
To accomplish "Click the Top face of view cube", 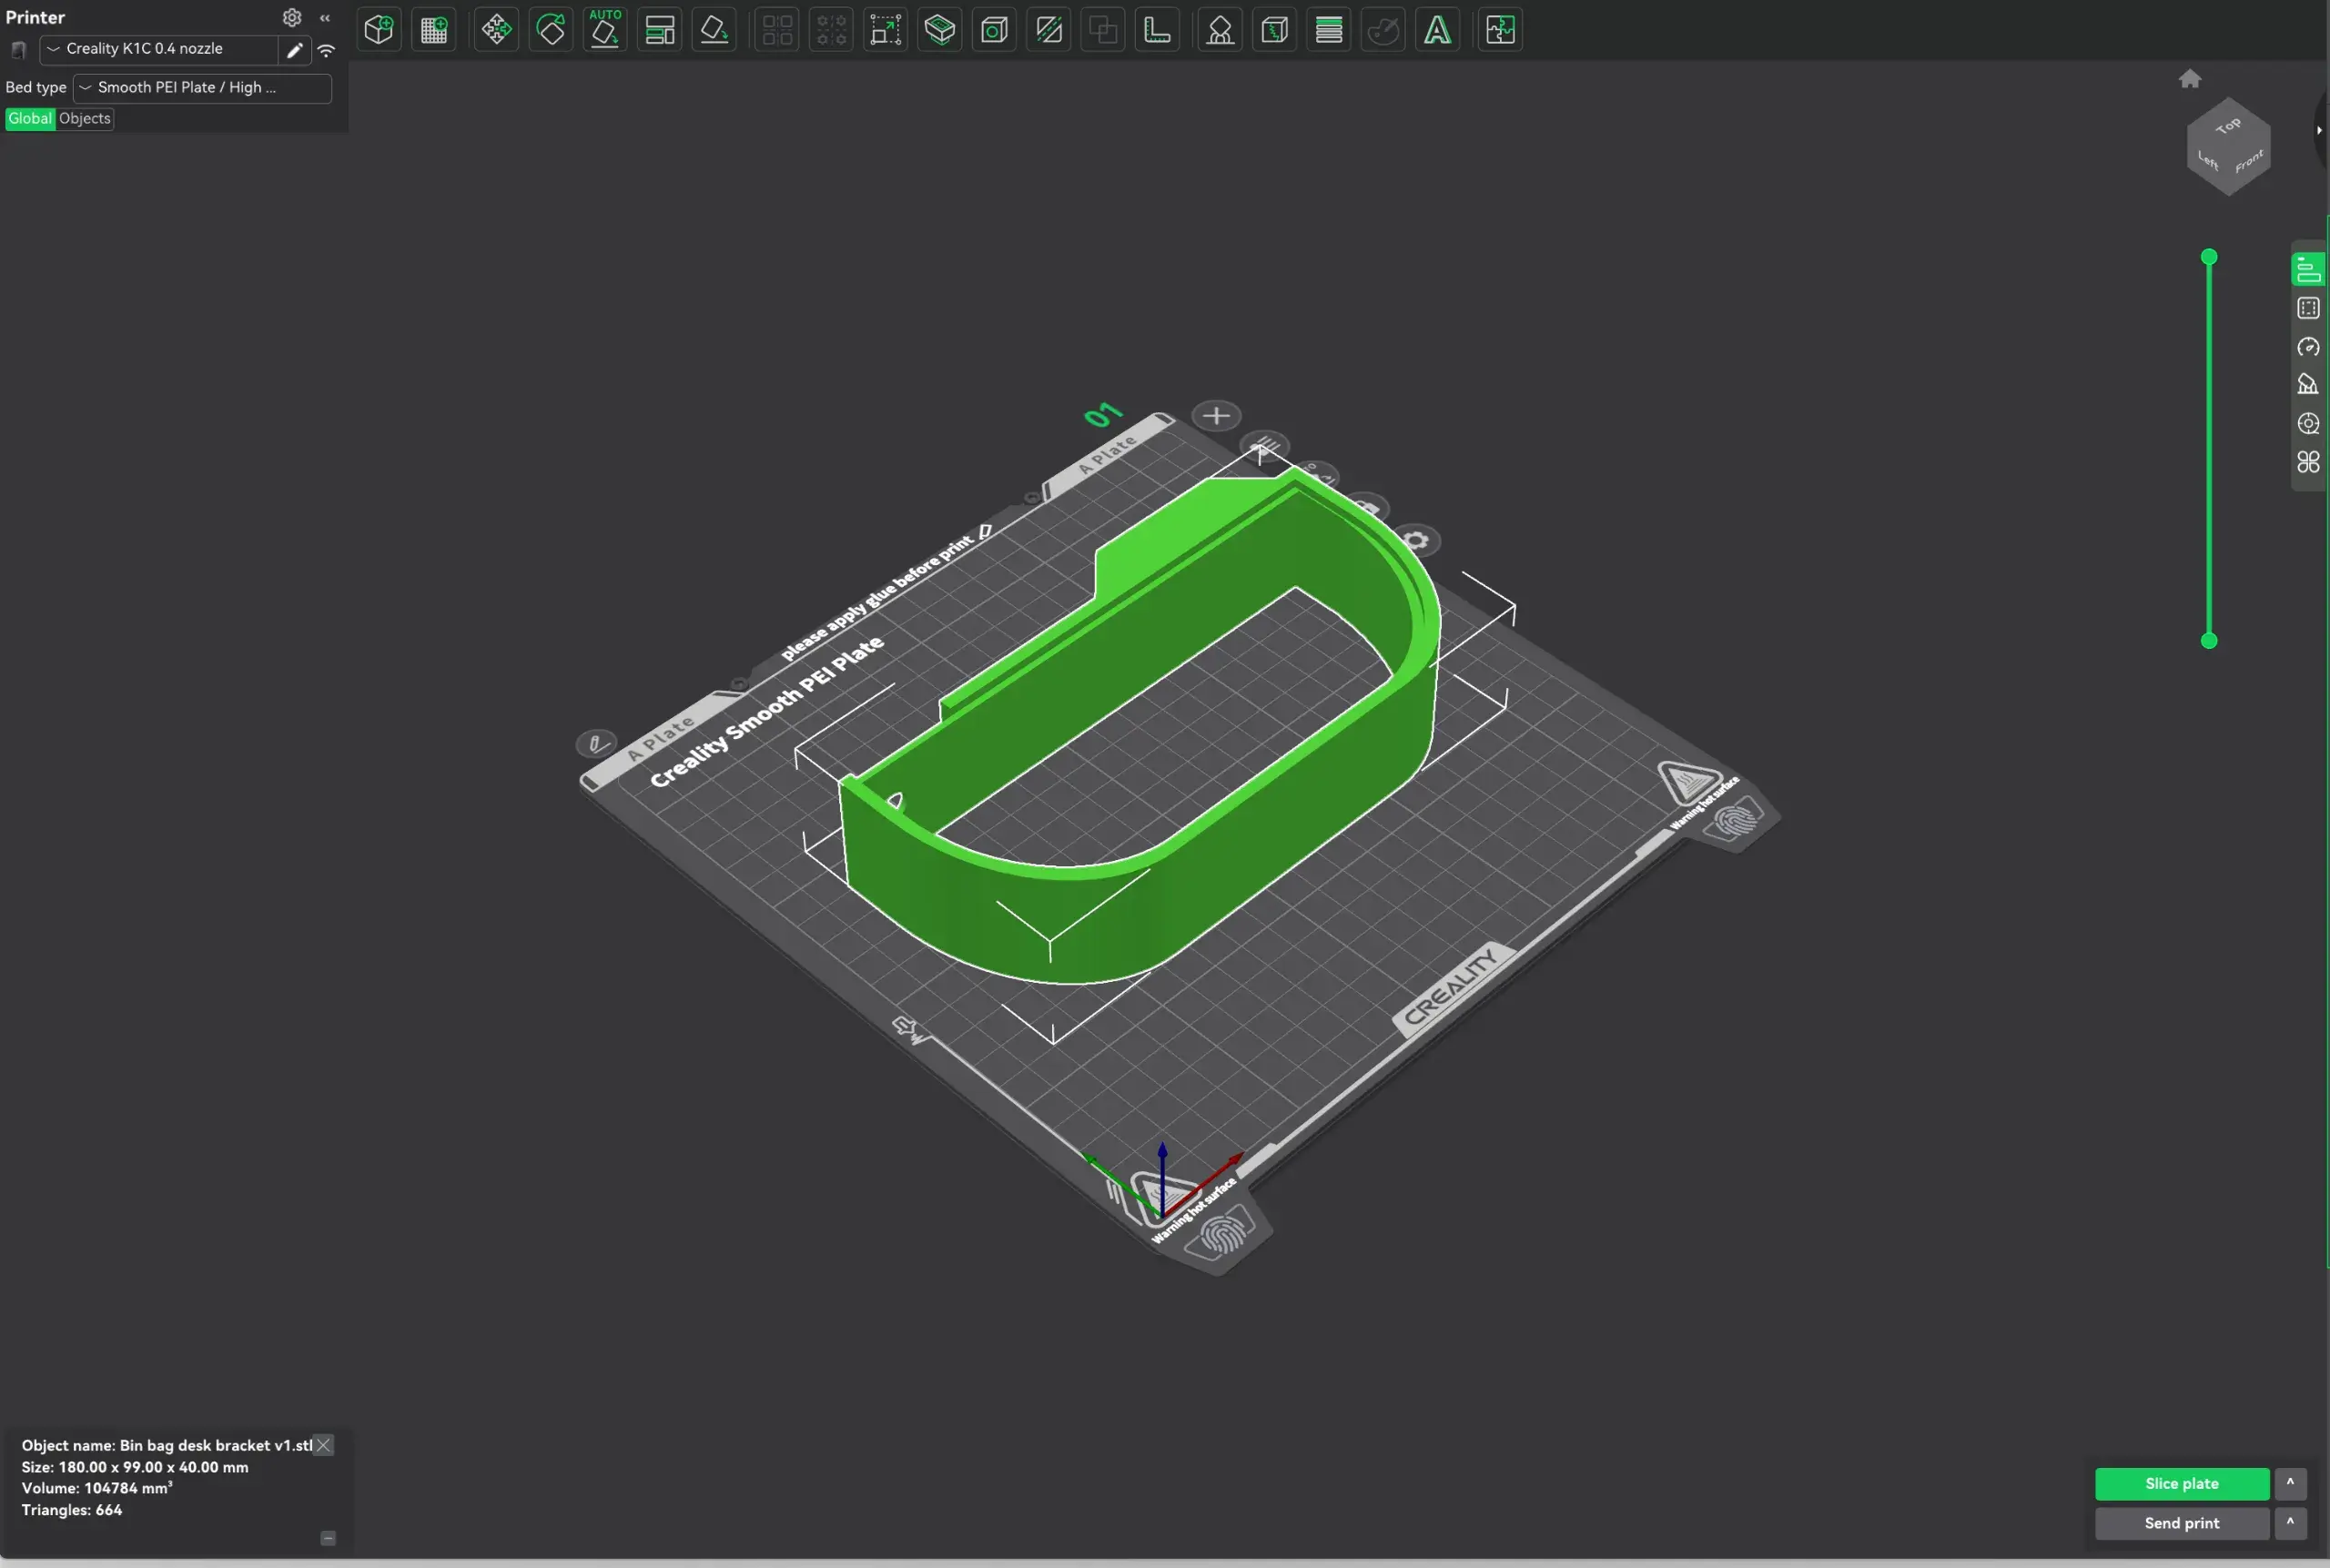I will pyautogui.click(x=2228, y=126).
